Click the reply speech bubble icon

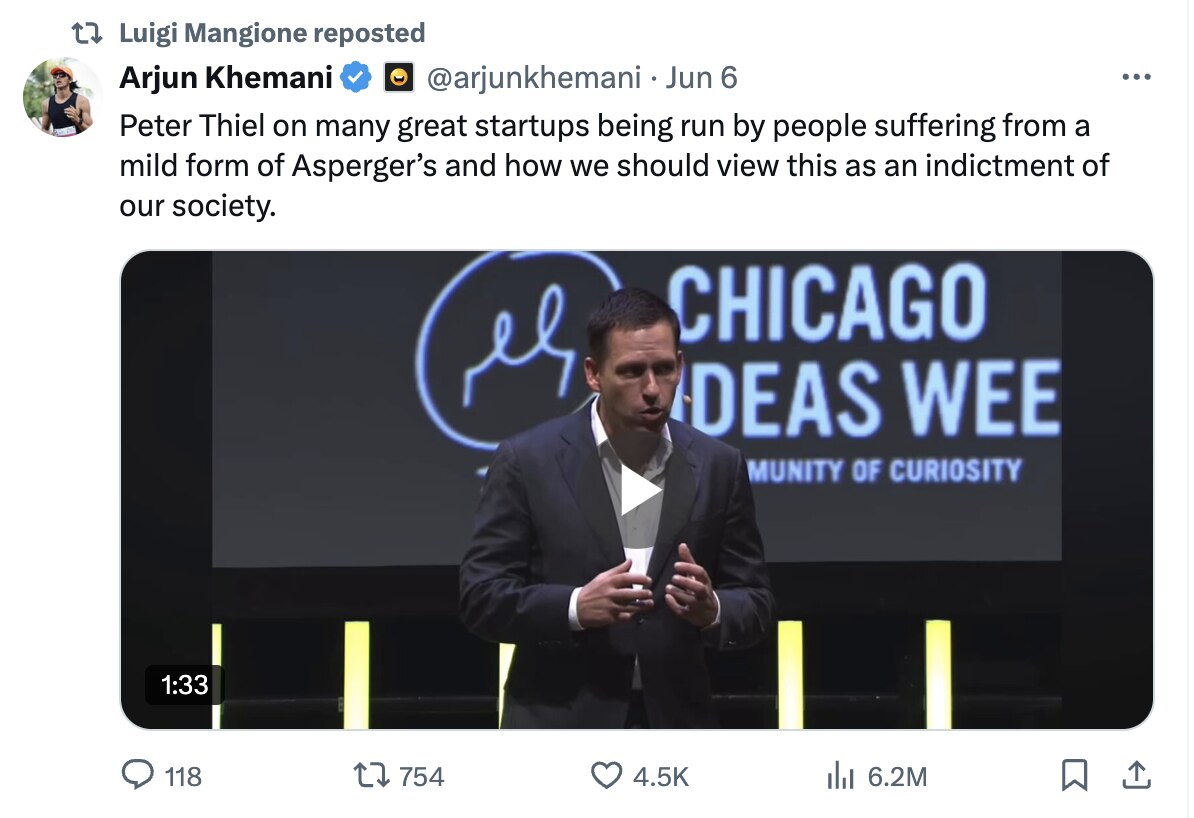point(137,775)
